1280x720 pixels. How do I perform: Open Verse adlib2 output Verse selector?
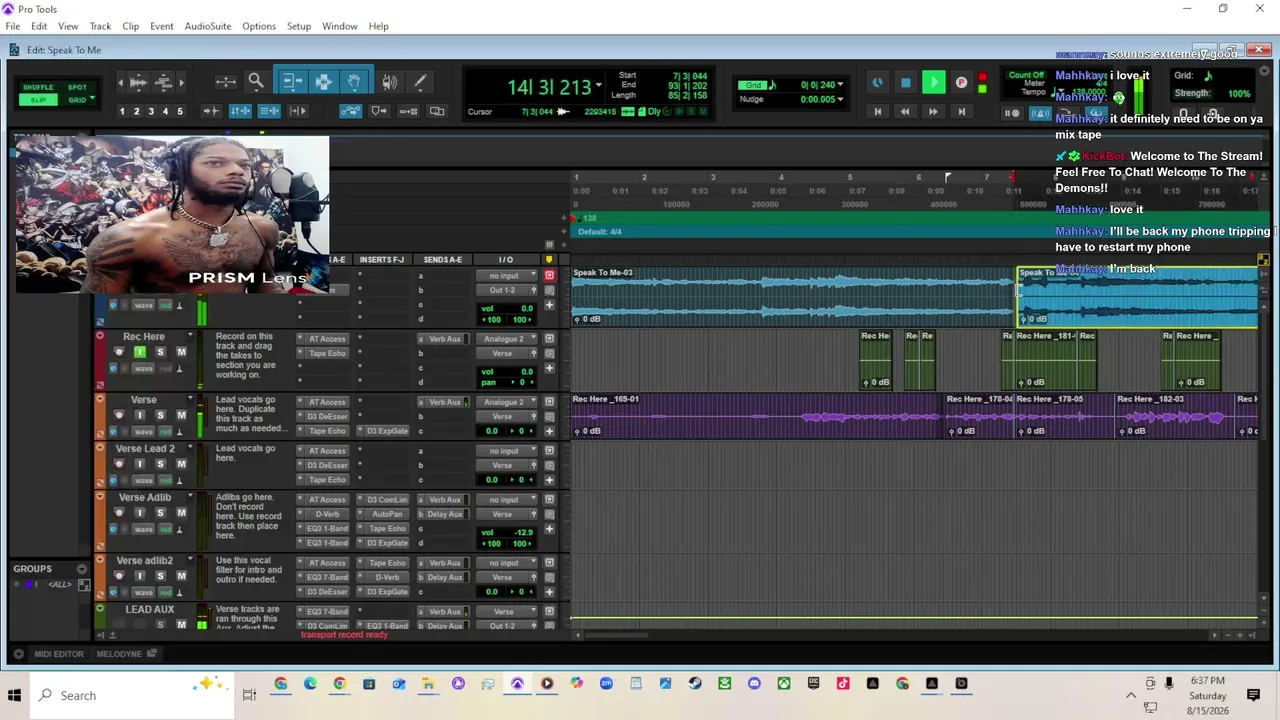tap(506, 577)
